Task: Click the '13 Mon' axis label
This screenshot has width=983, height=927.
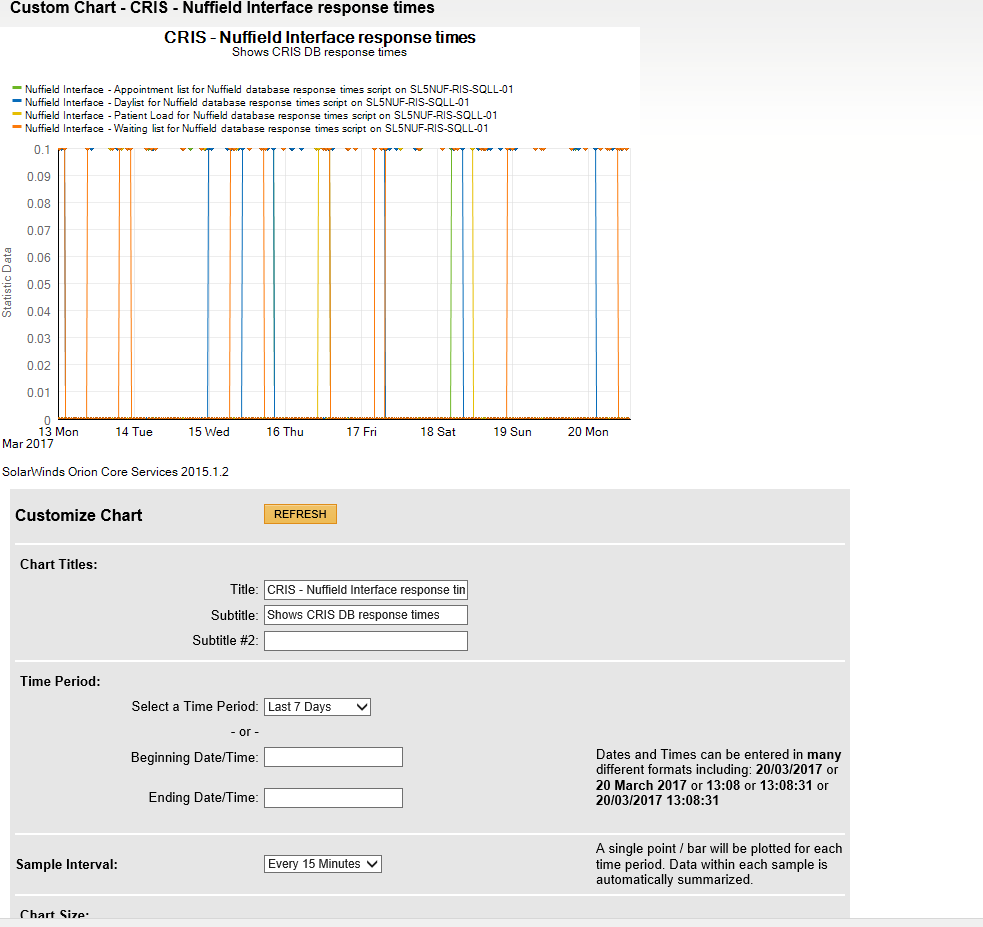Action: [x=58, y=432]
